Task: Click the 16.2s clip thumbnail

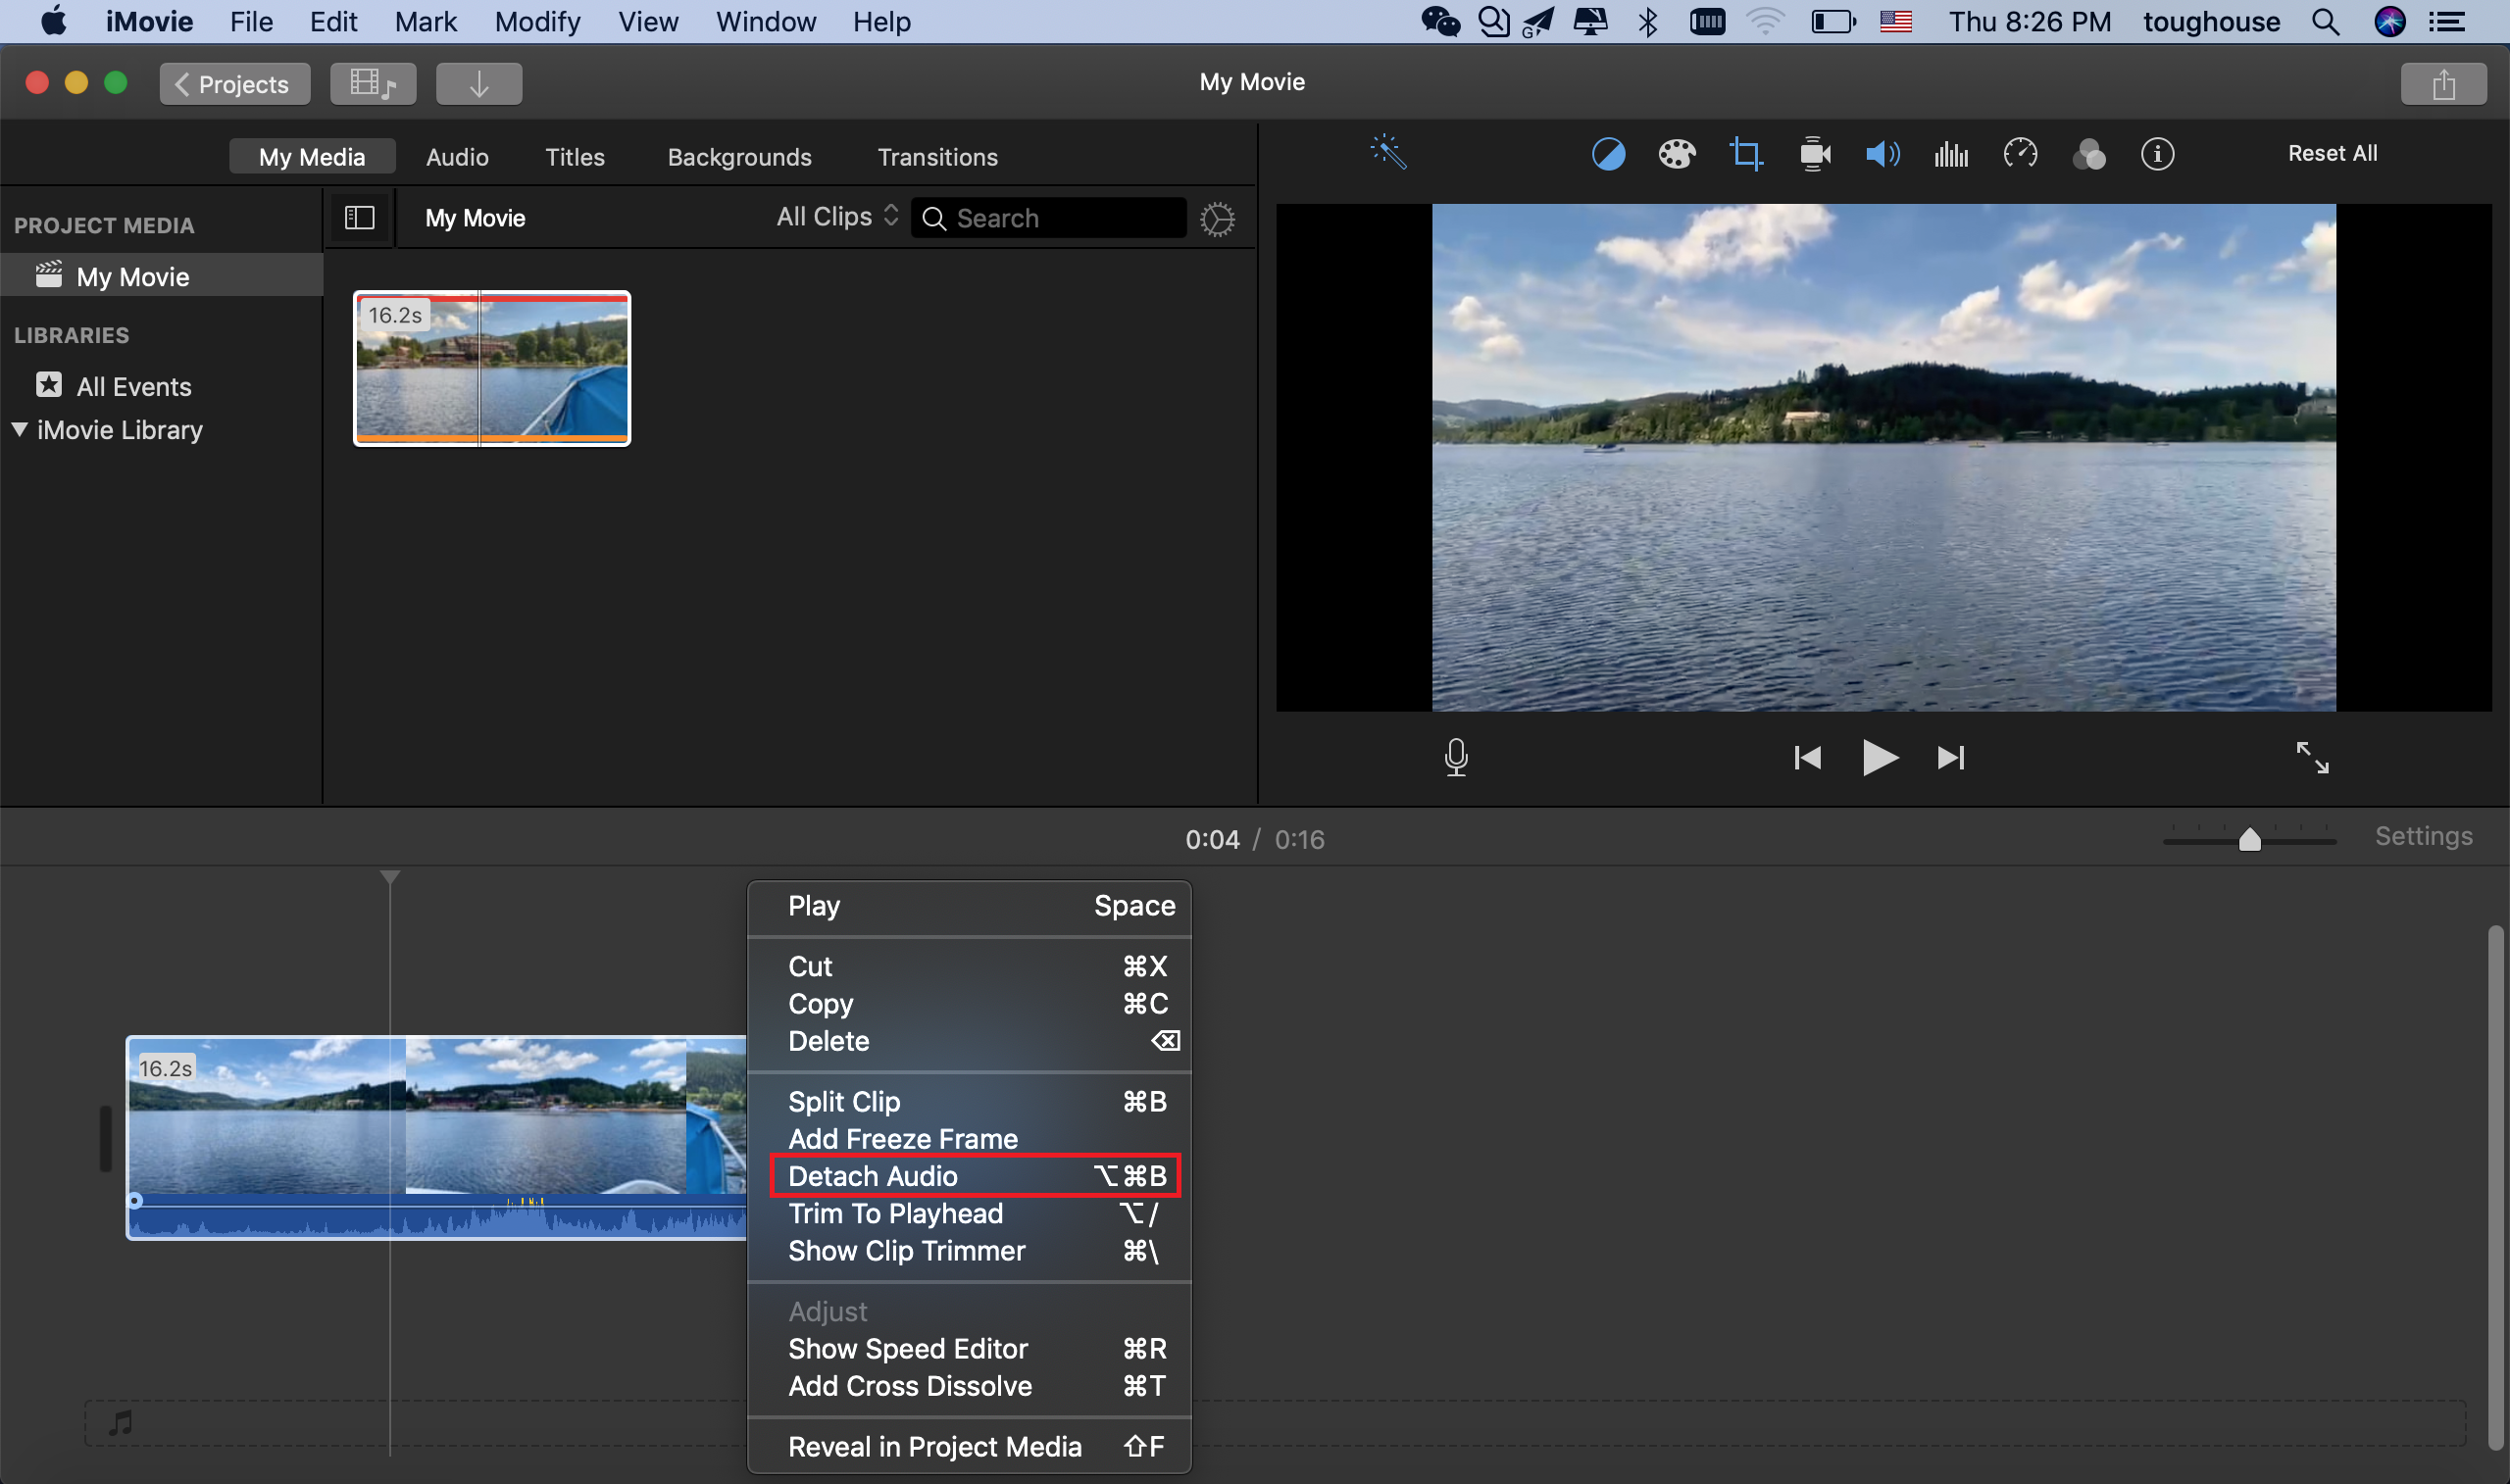Action: (491, 368)
